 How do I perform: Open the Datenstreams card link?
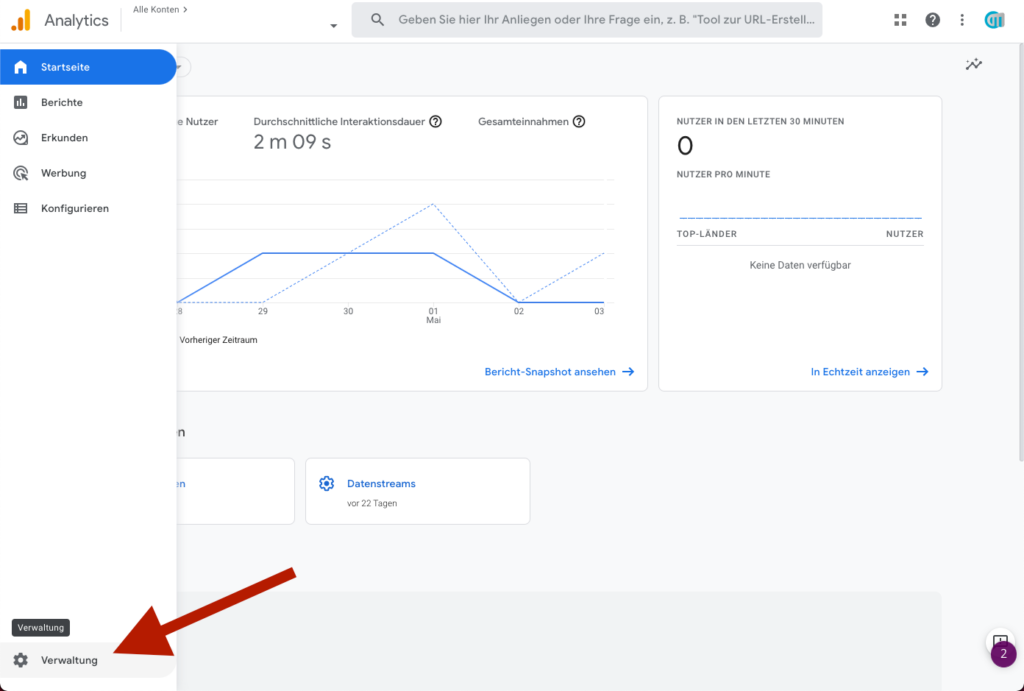click(x=381, y=483)
